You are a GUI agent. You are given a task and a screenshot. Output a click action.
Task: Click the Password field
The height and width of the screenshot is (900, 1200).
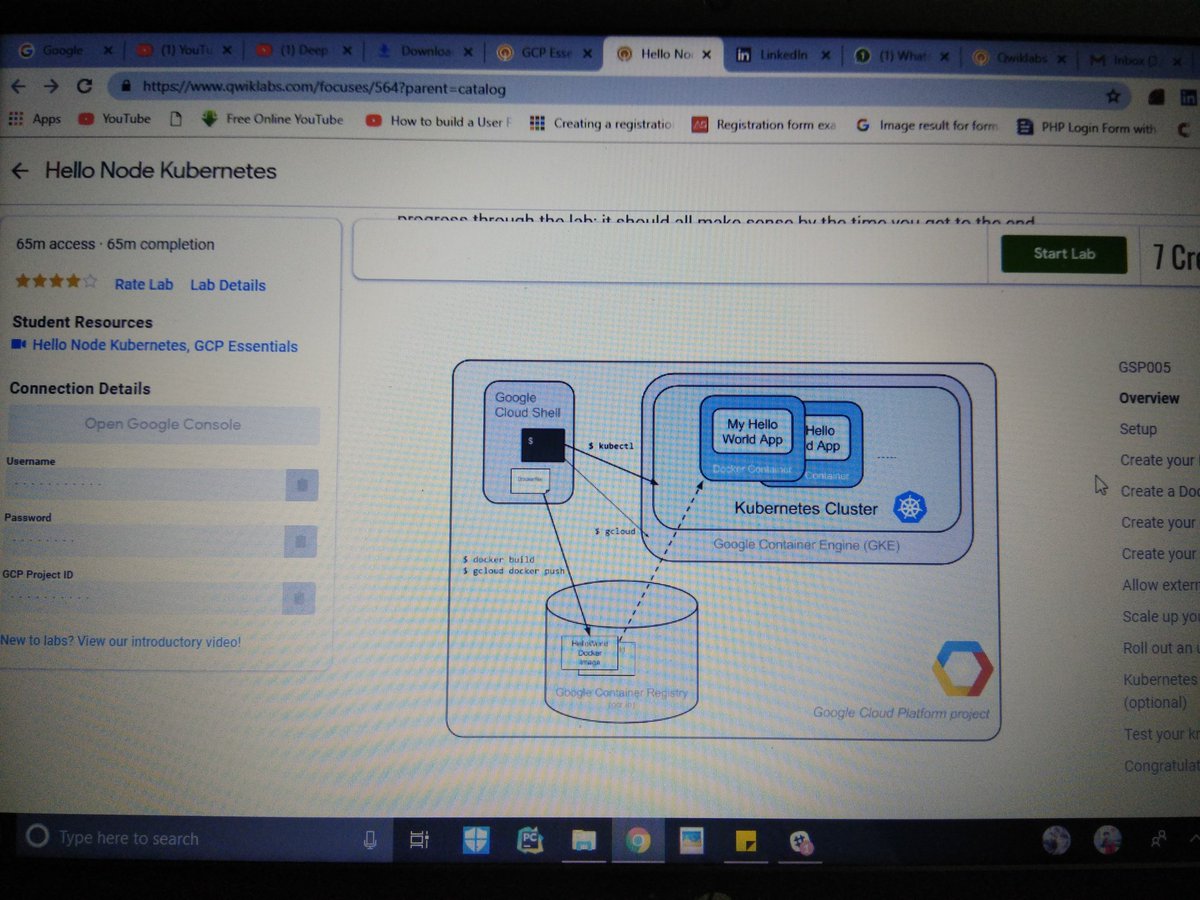coord(145,542)
